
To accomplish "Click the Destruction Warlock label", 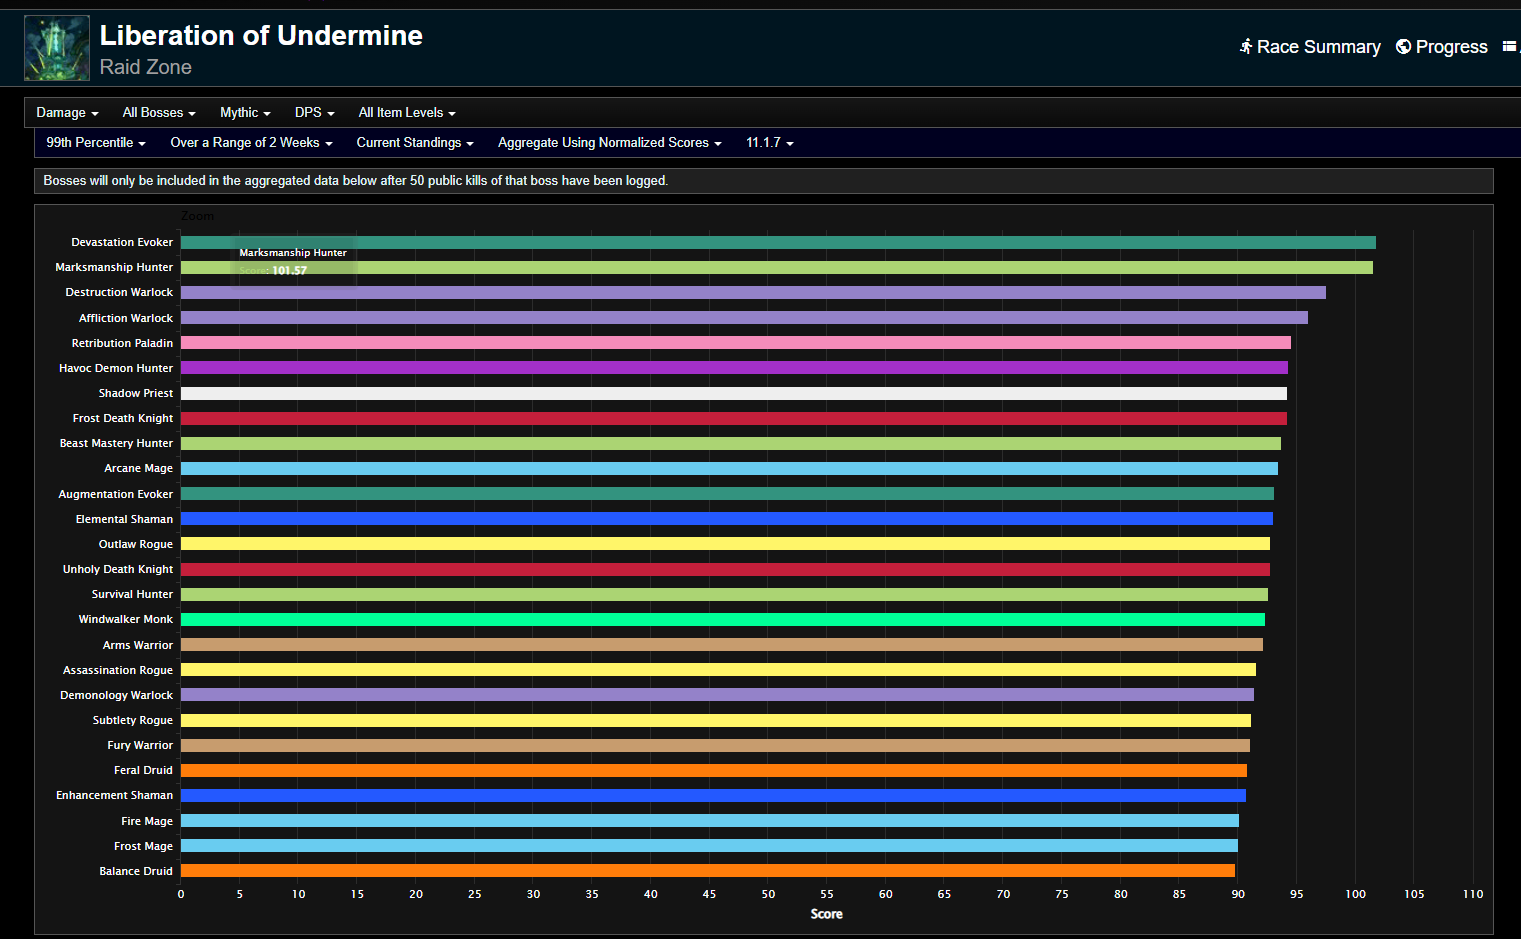I will [119, 292].
